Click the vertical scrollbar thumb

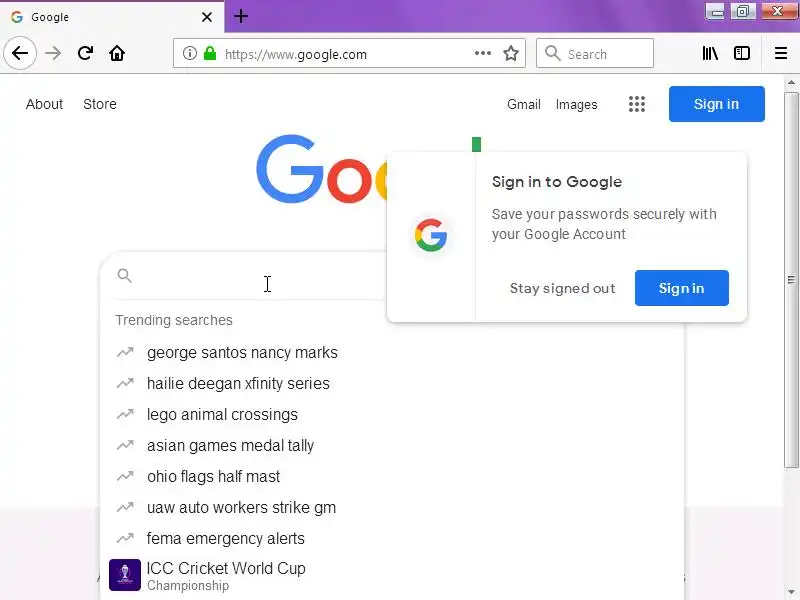(x=791, y=280)
